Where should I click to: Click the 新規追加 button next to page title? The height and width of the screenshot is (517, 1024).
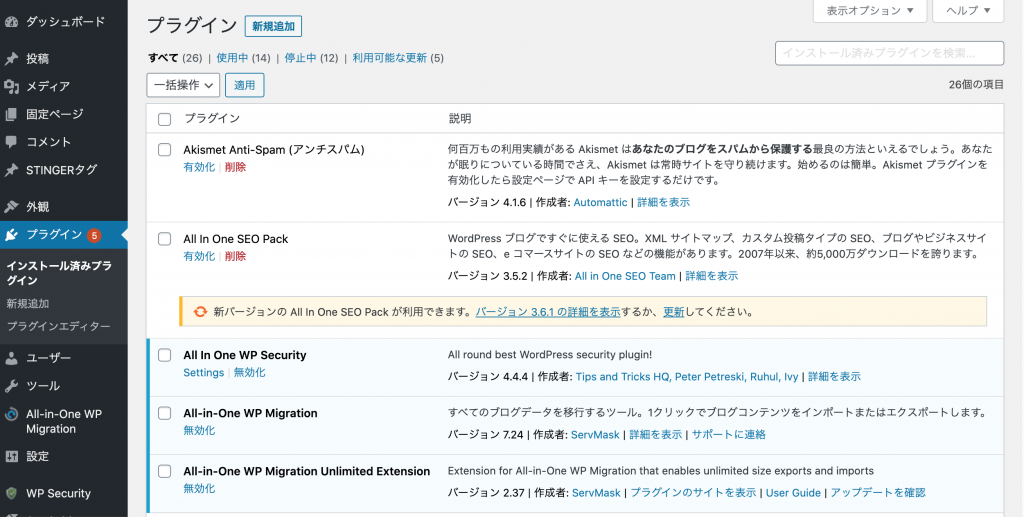click(273, 26)
